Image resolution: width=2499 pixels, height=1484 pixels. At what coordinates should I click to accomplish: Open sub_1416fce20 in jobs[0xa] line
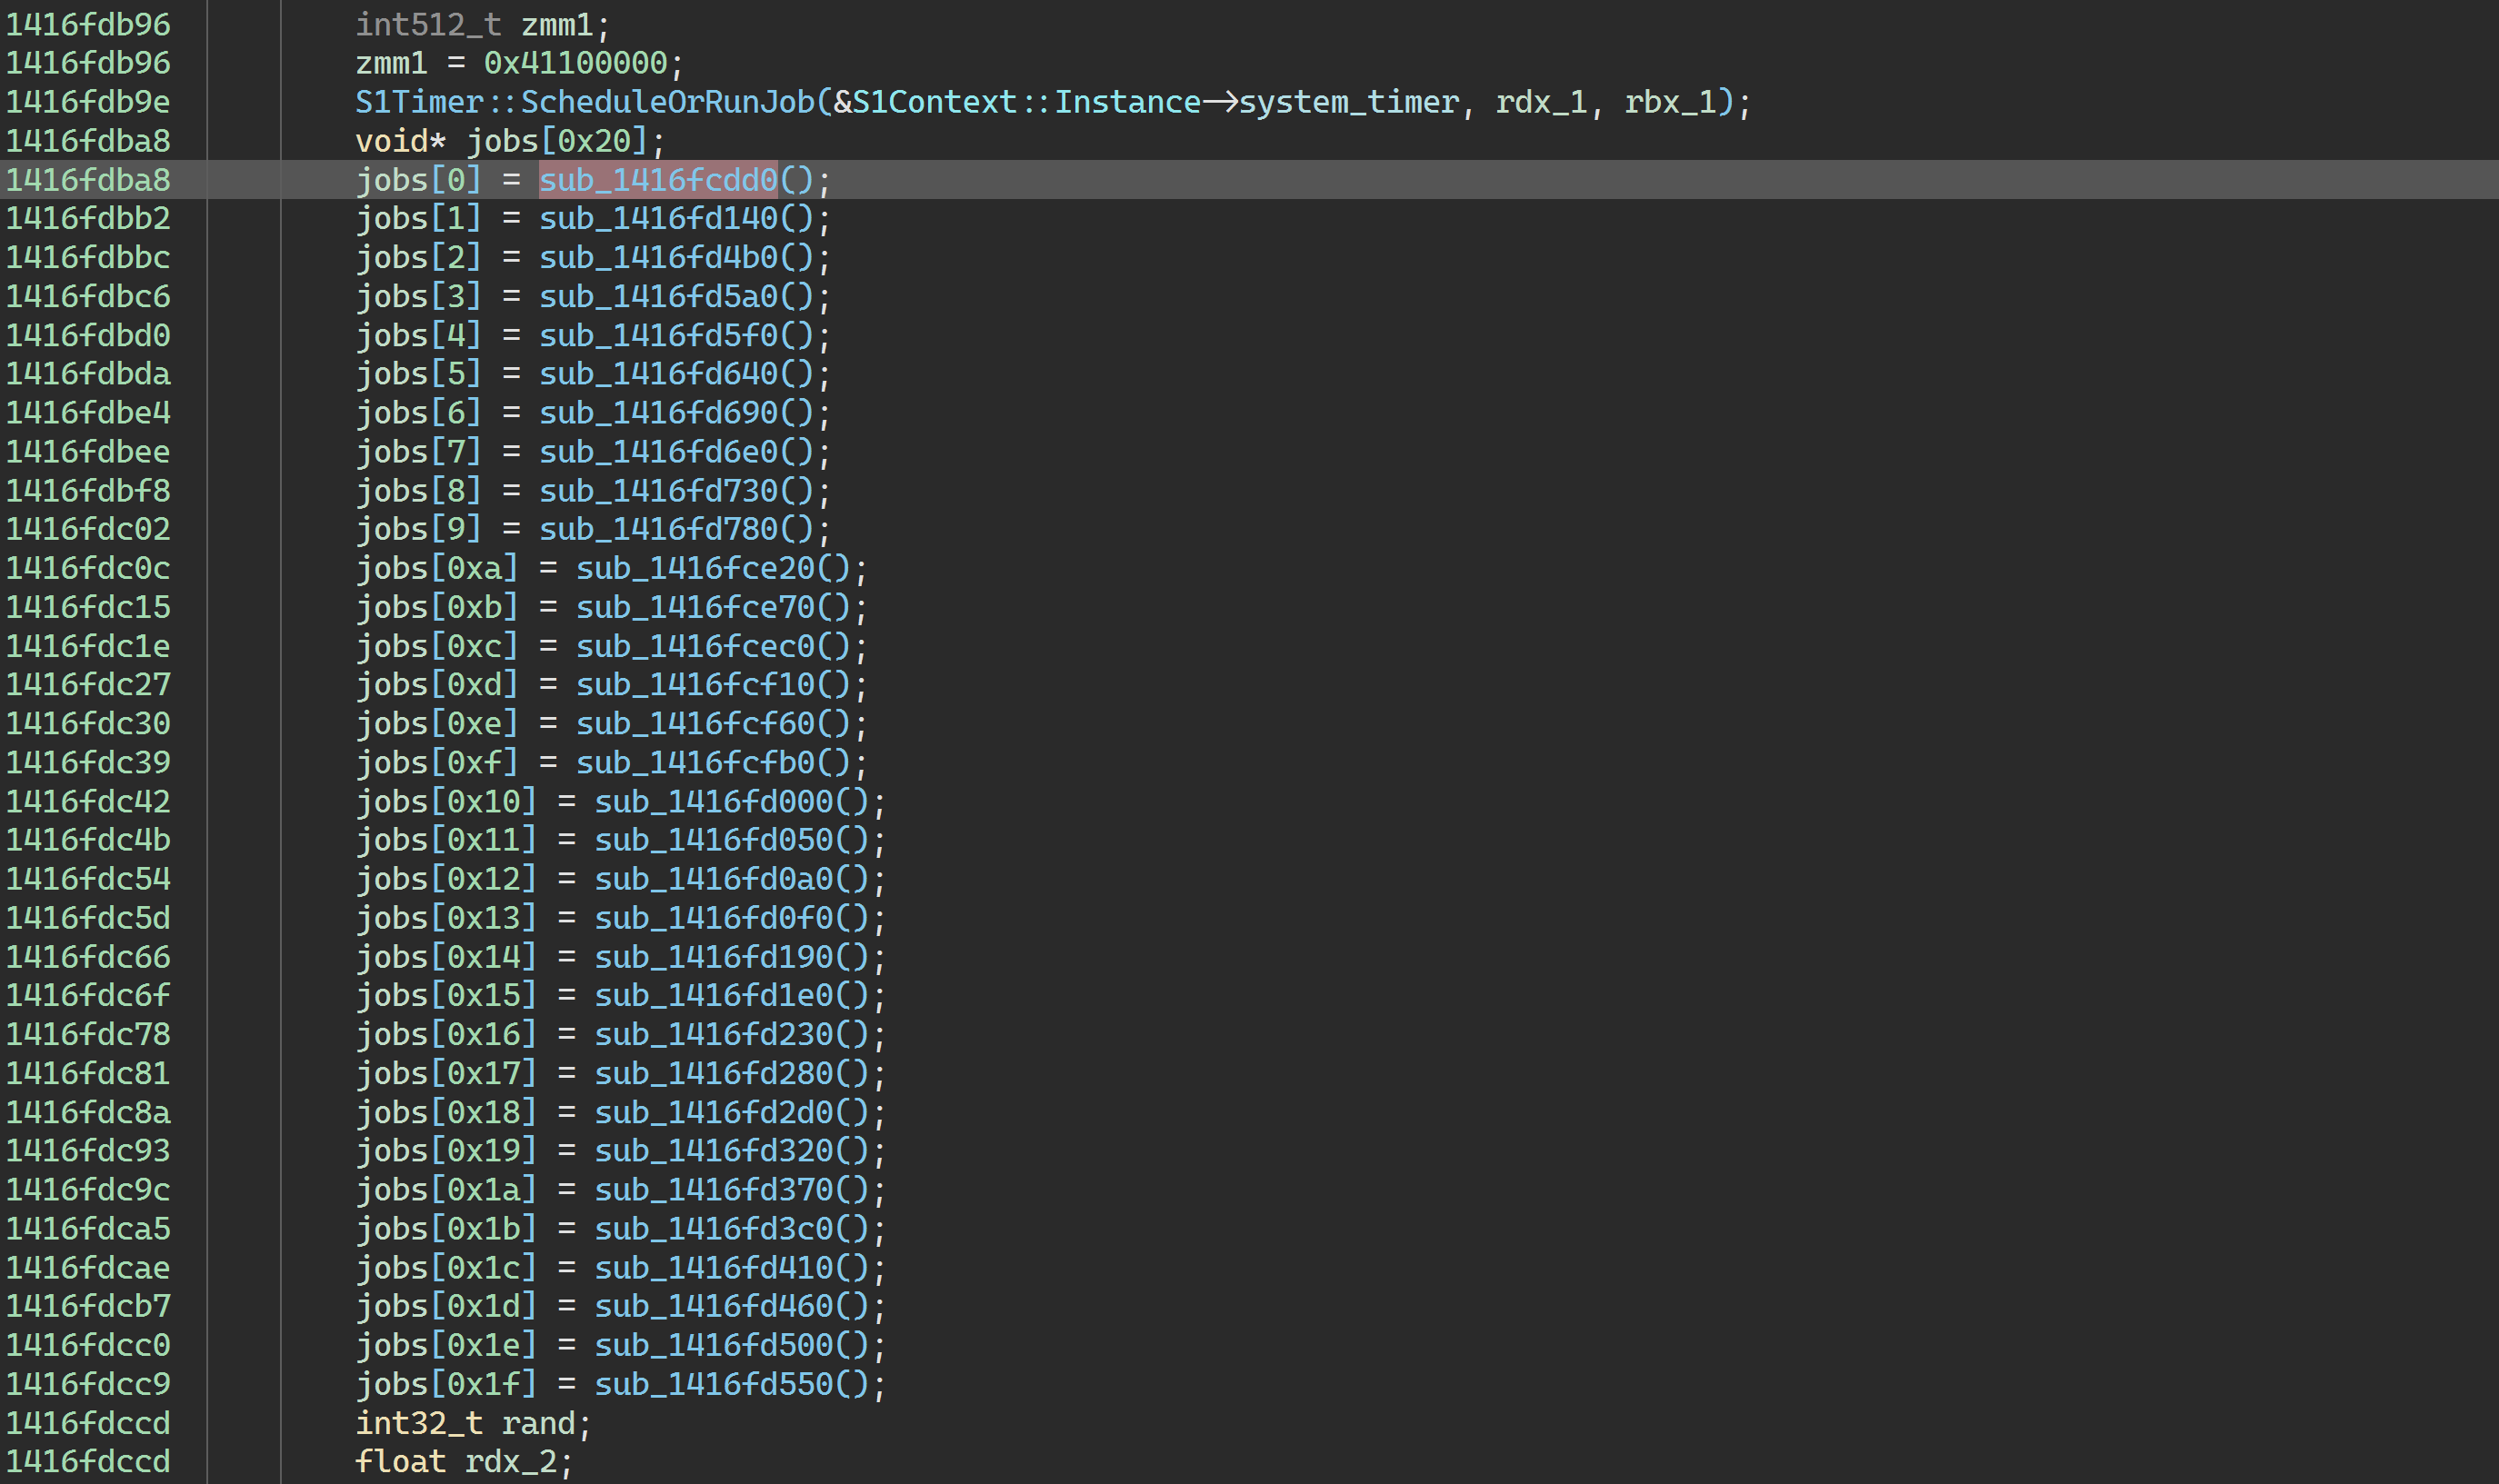click(695, 568)
